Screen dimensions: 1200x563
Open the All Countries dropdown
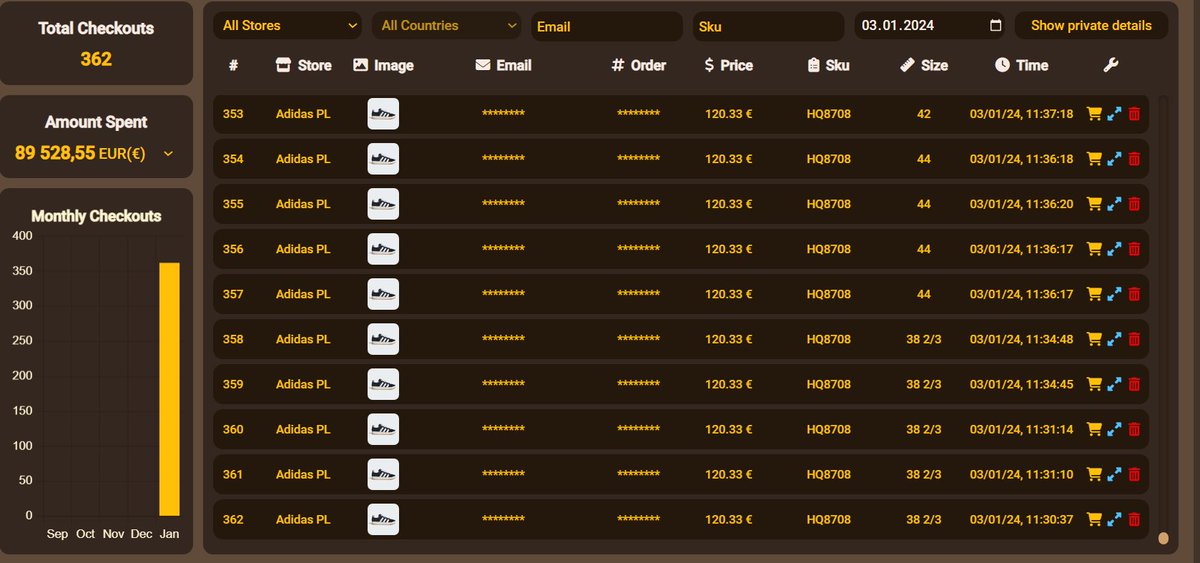click(x=447, y=25)
